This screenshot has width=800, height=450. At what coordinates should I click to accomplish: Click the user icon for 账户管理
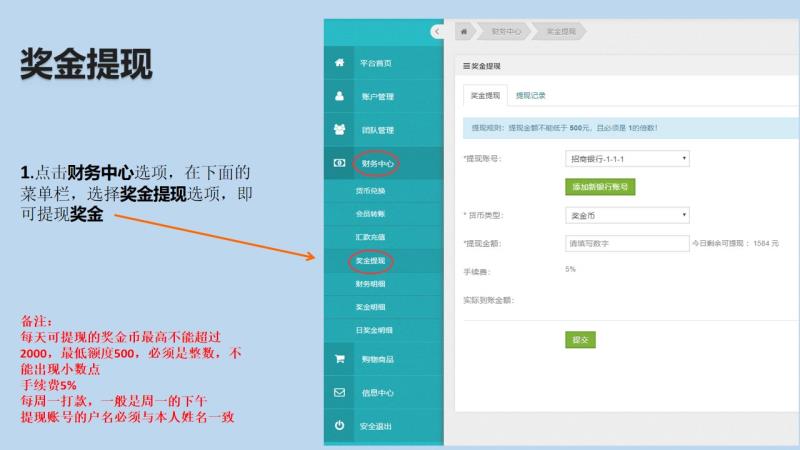click(339, 96)
